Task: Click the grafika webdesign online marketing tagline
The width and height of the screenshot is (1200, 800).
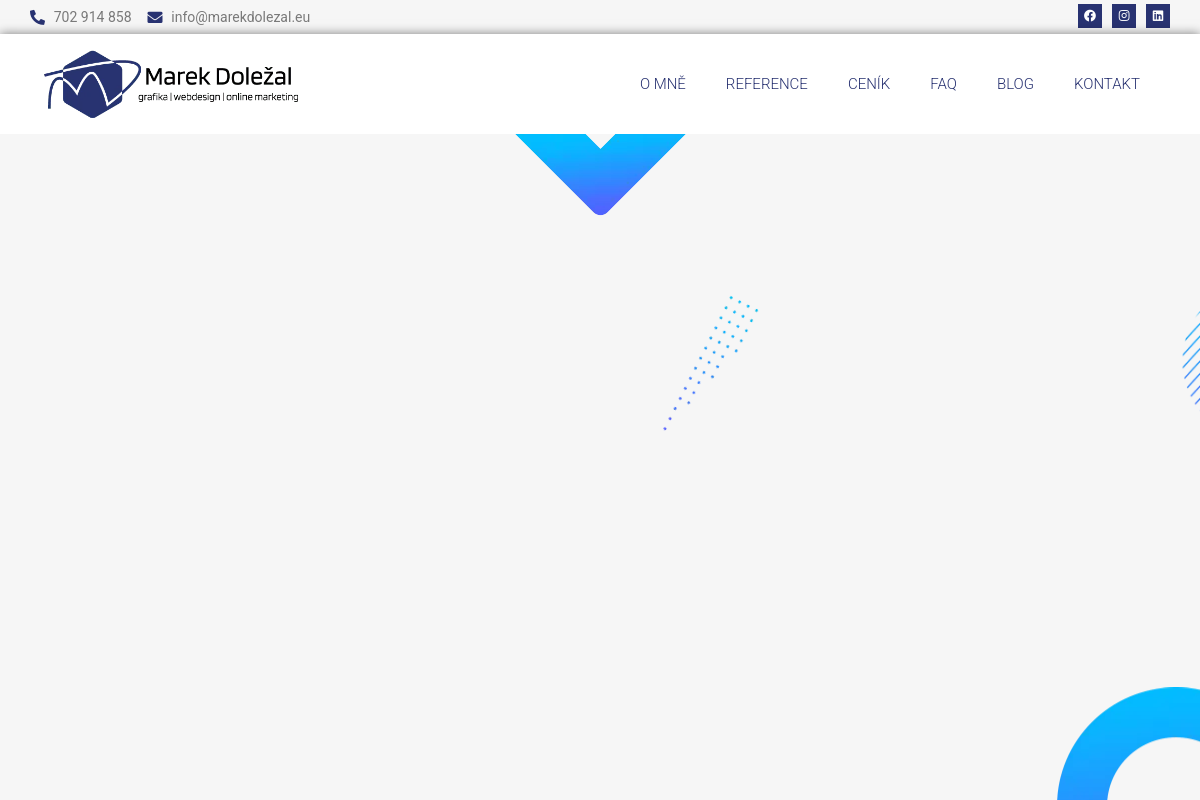Action: coord(218,97)
